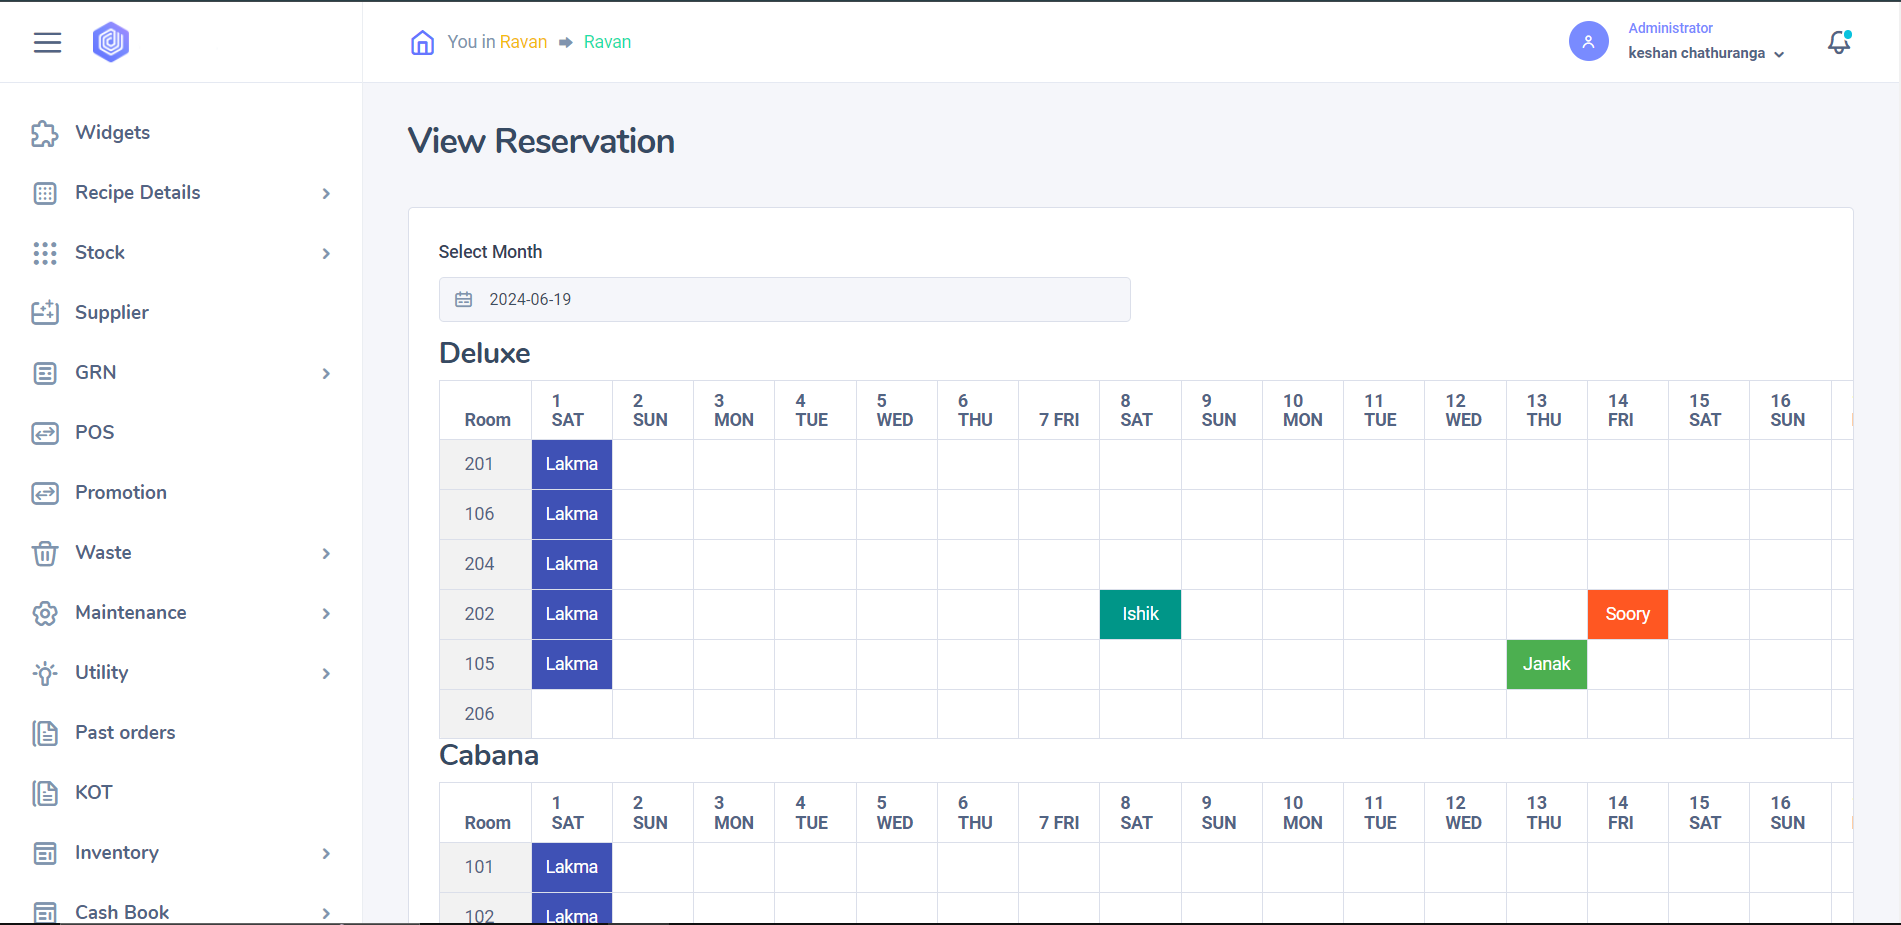1901x925 pixels.
Task: Click the green Ravan breadcrumb link
Action: click(607, 42)
